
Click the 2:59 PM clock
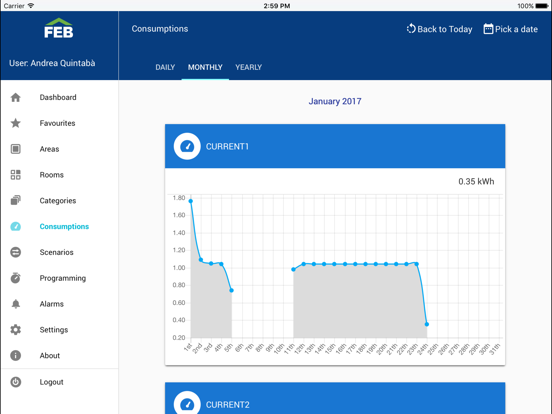277,6
